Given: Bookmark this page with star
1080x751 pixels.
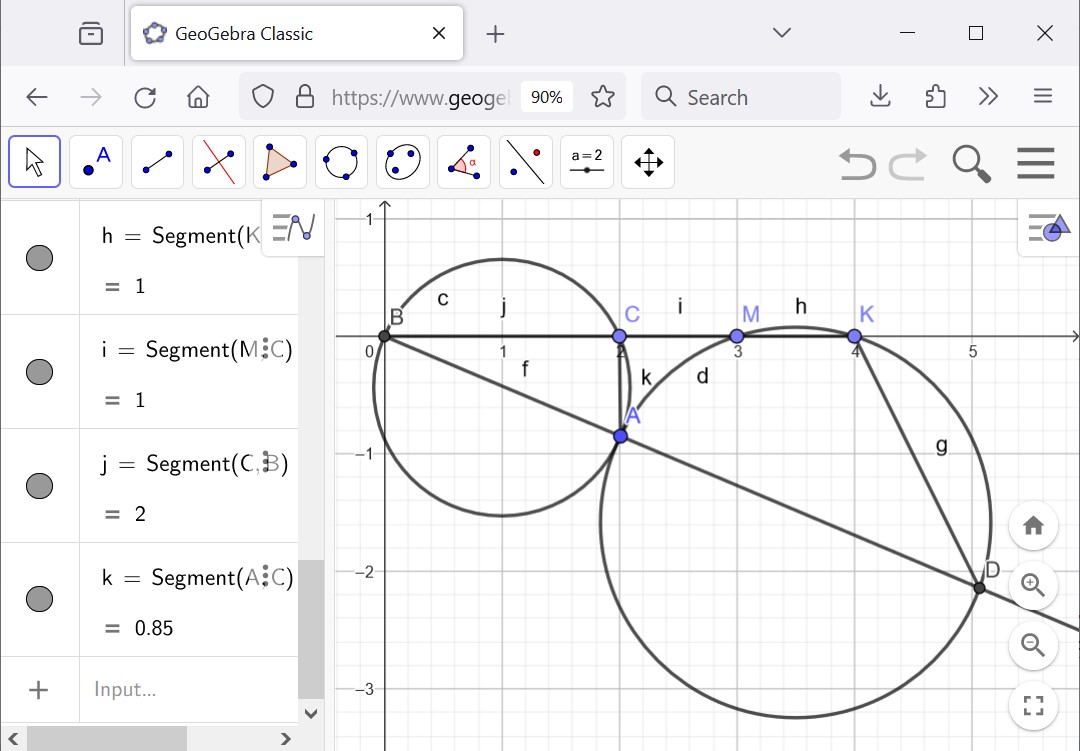Looking at the screenshot, I should tap(603, 97).
